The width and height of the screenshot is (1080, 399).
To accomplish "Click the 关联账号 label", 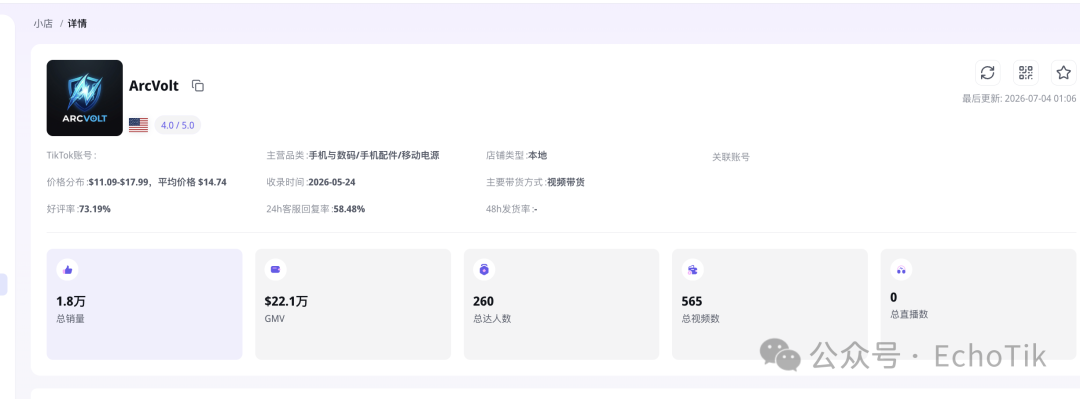I will point(731,157).
